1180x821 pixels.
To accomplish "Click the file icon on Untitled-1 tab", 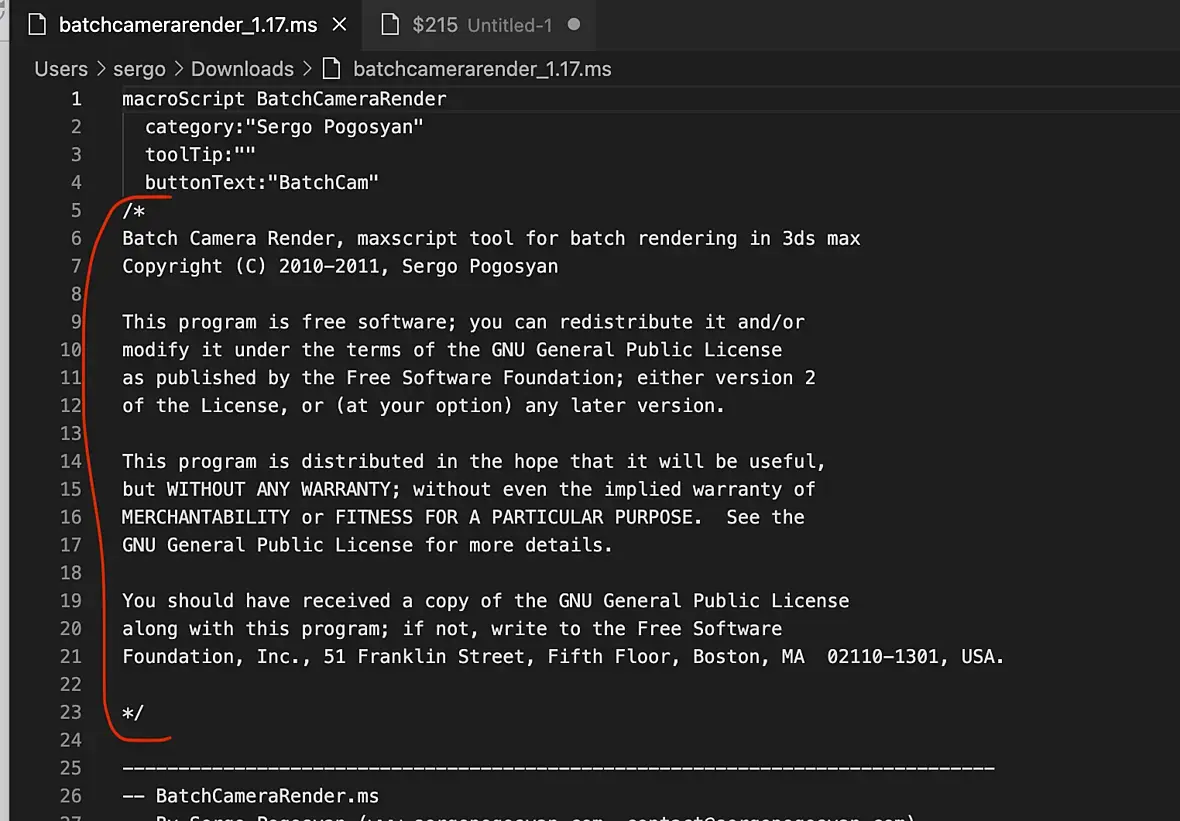I will tap(391, 25).
